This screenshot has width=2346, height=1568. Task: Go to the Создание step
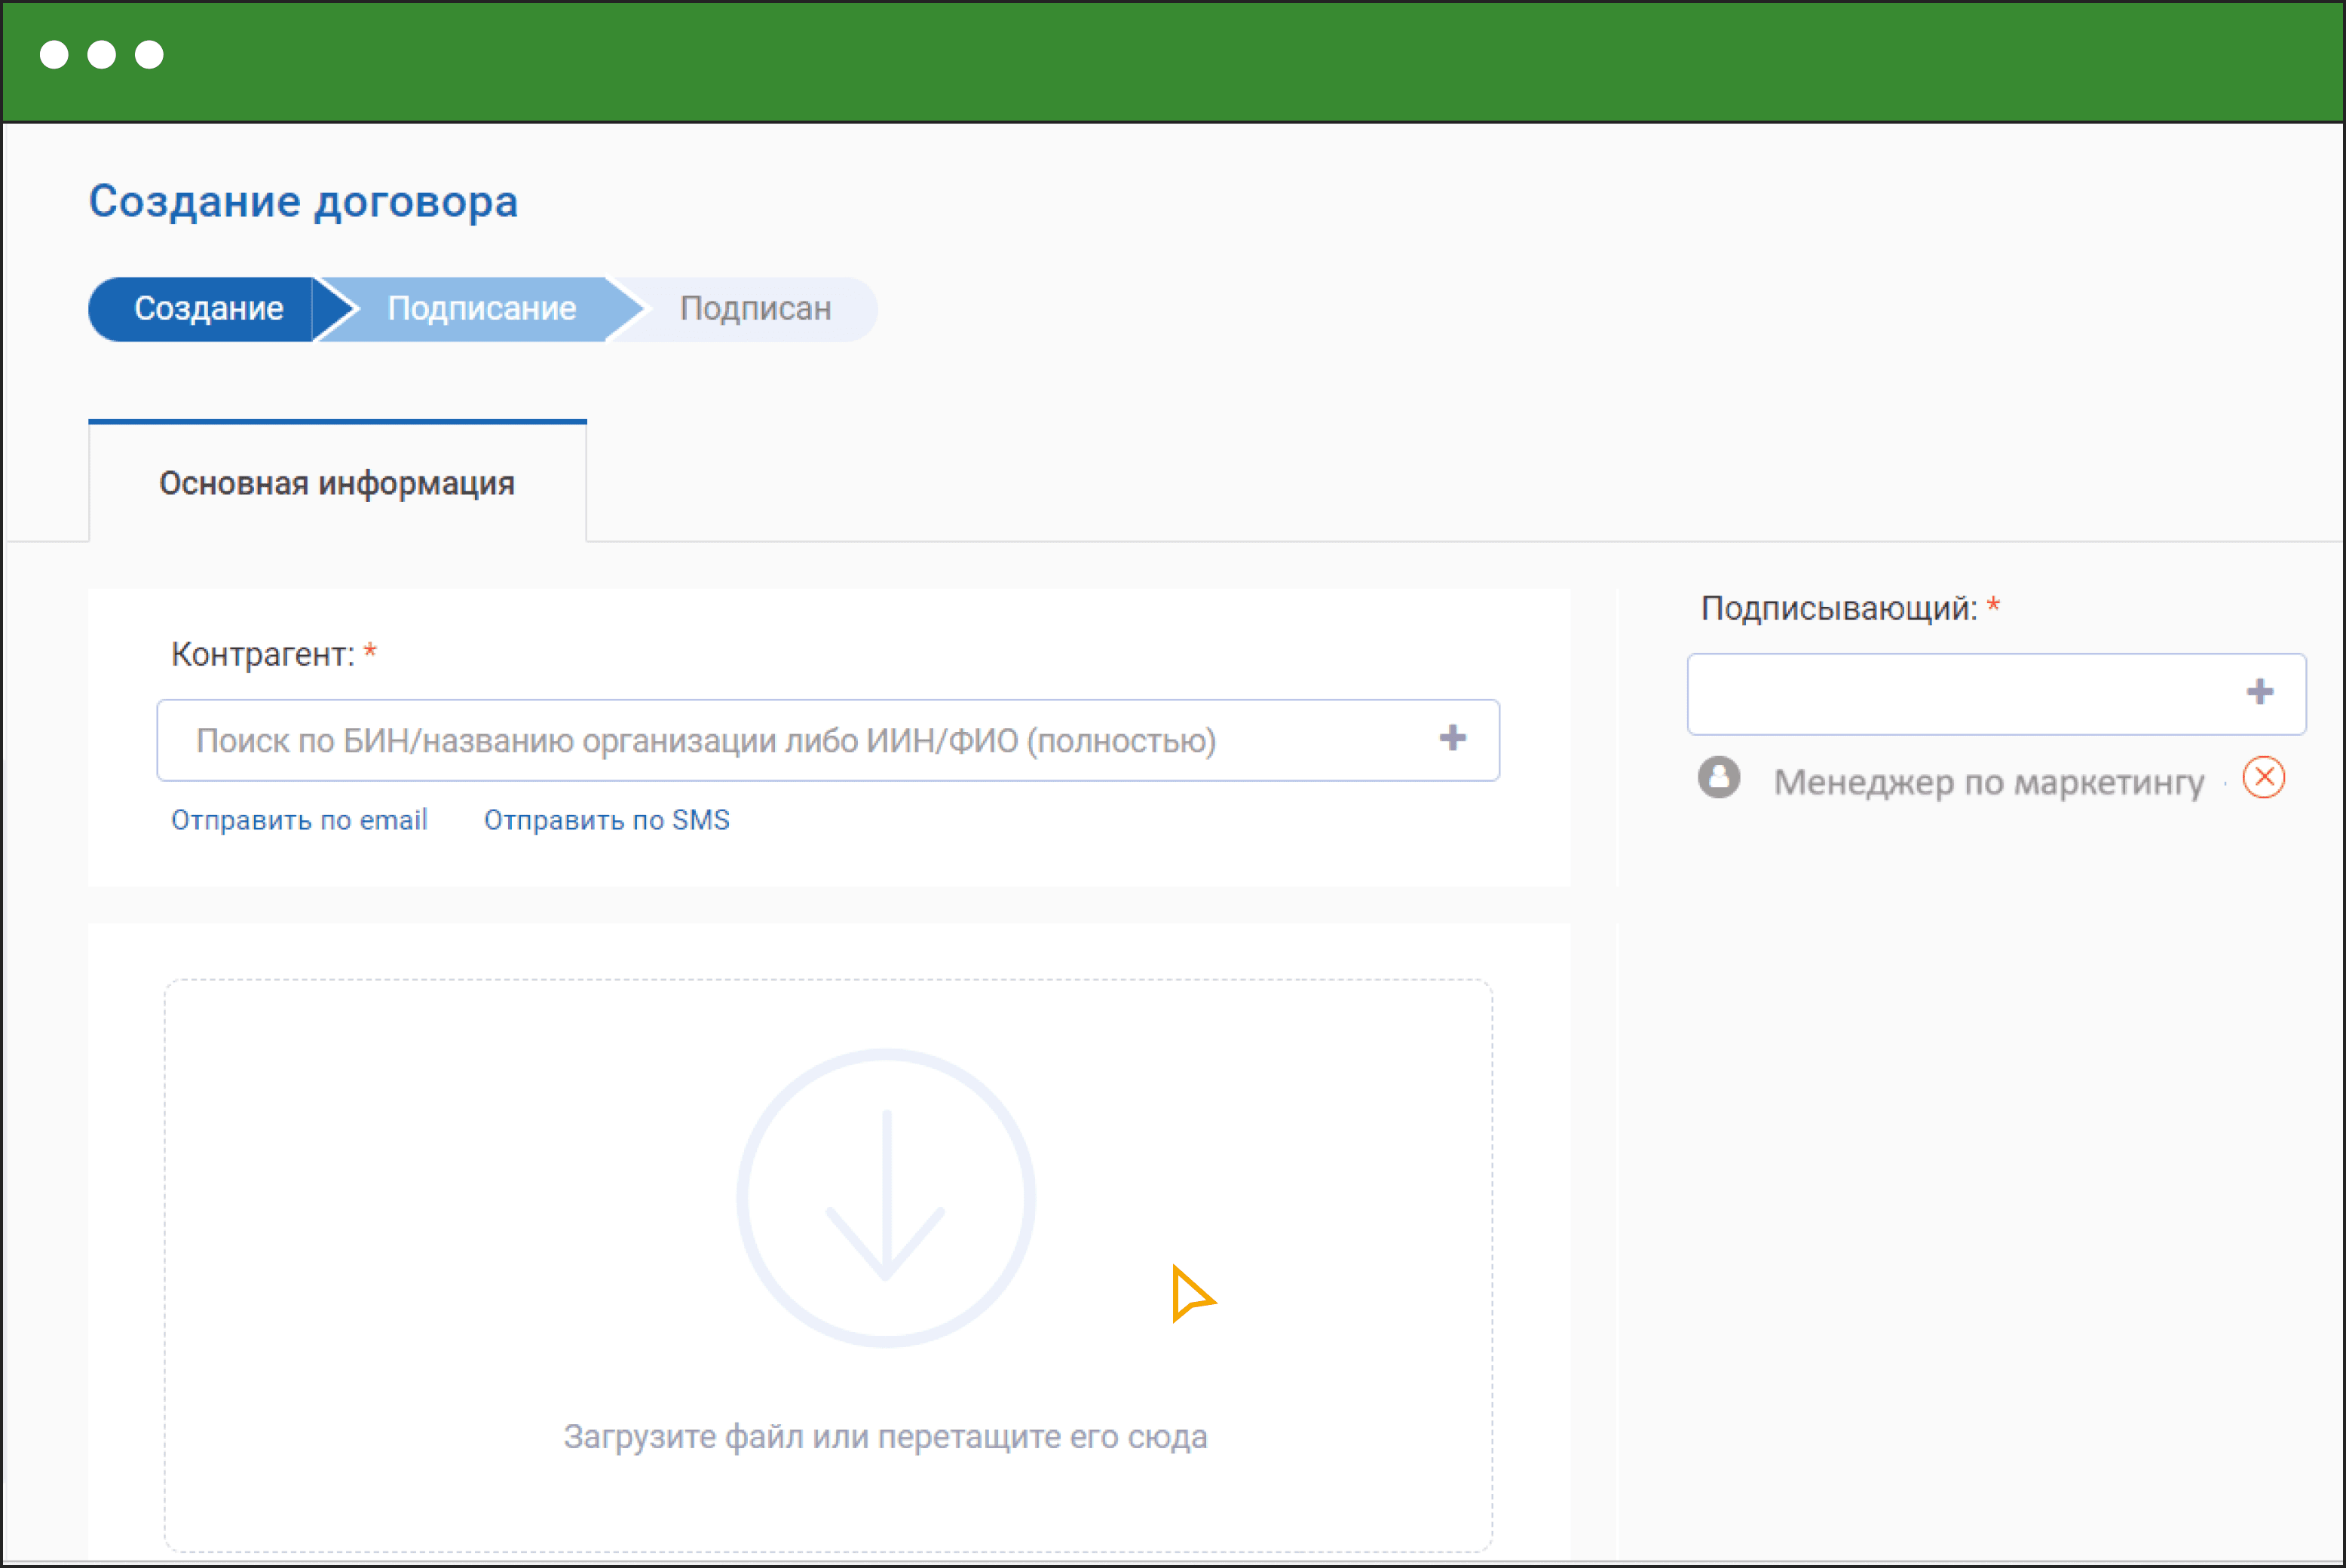click(x=208, y=309)
